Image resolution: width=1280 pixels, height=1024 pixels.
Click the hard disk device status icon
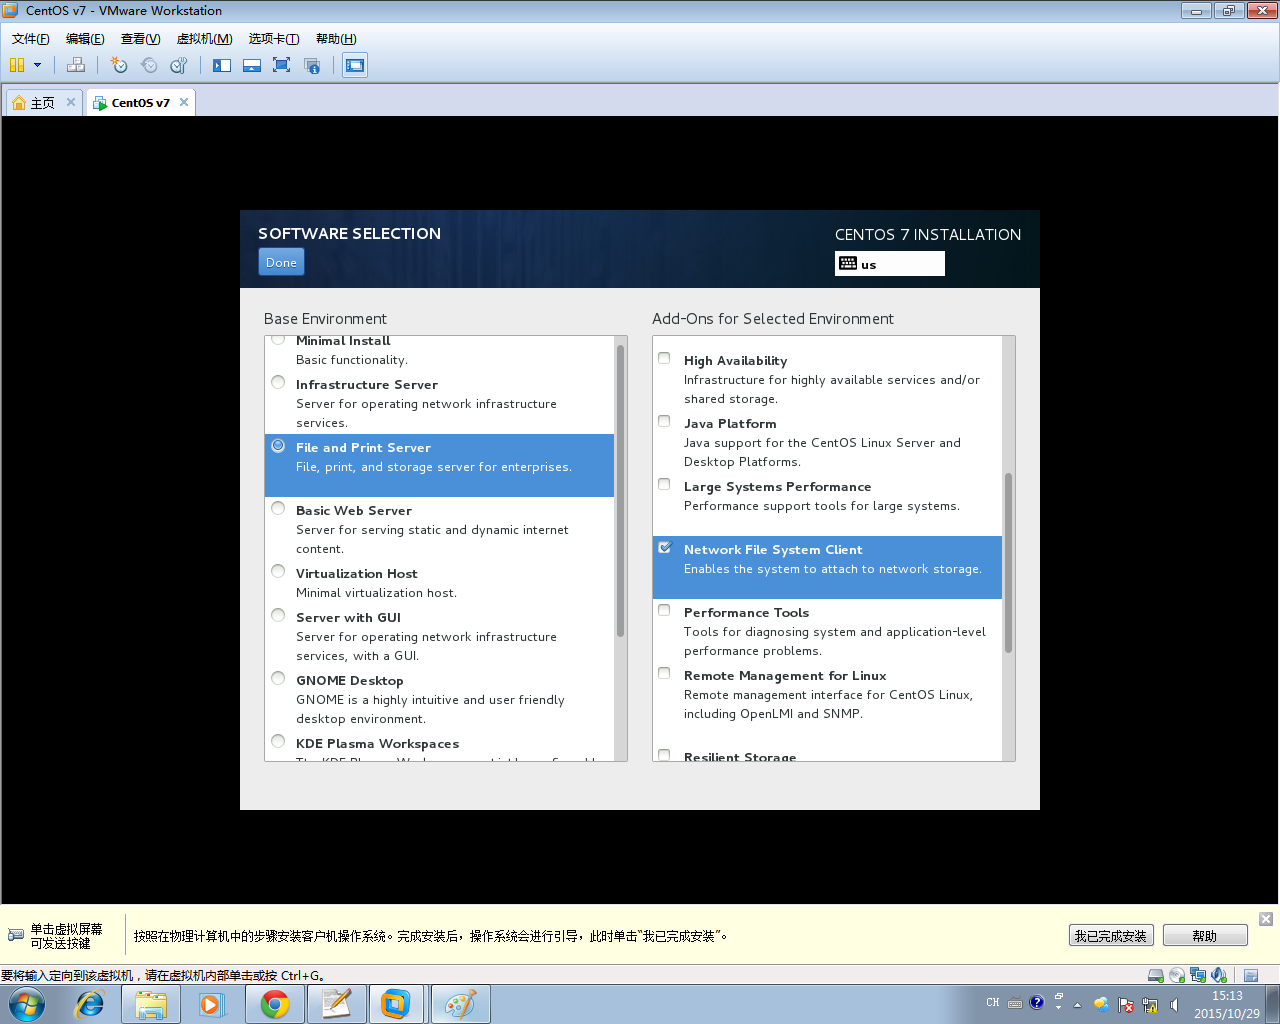1156,975
